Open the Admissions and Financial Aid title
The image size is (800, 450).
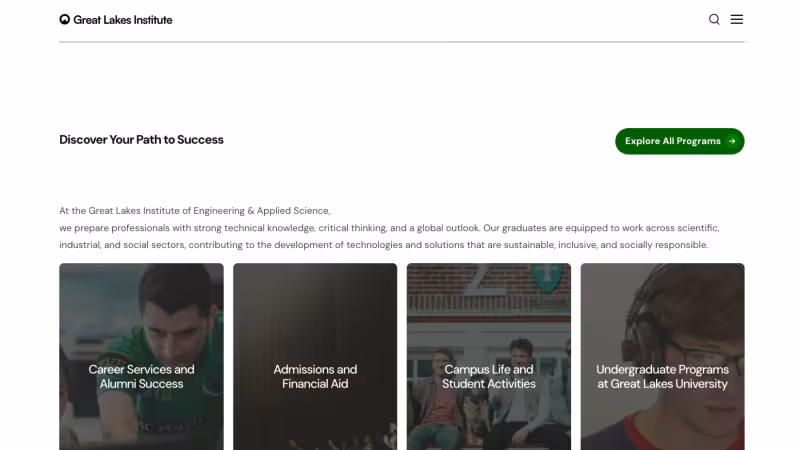click(x=315, y=377)
